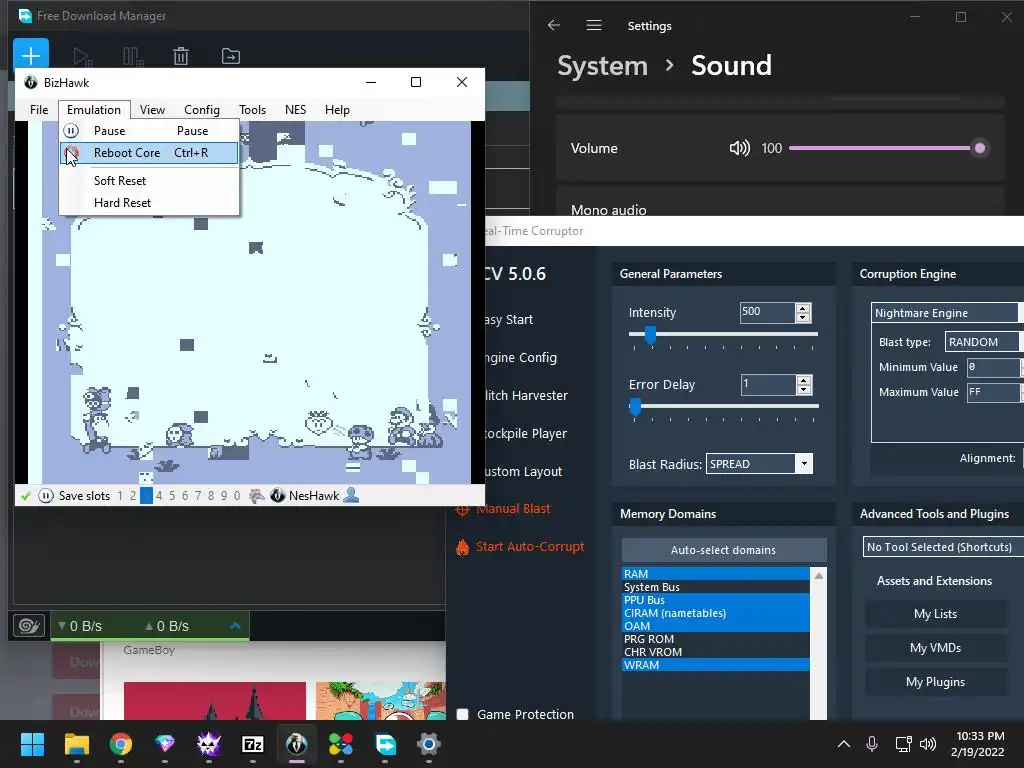Viewport: 1024px width, 768px height.
Task: Click the Maximum Value field showing FF
Action: (995, 392)
